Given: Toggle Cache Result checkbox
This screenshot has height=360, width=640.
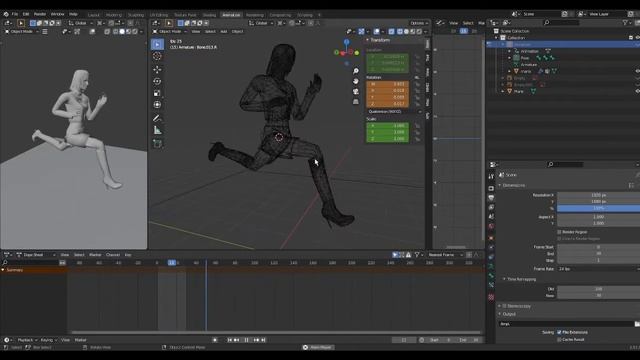Looking at the screenshot, I should (x=559, y=340).
